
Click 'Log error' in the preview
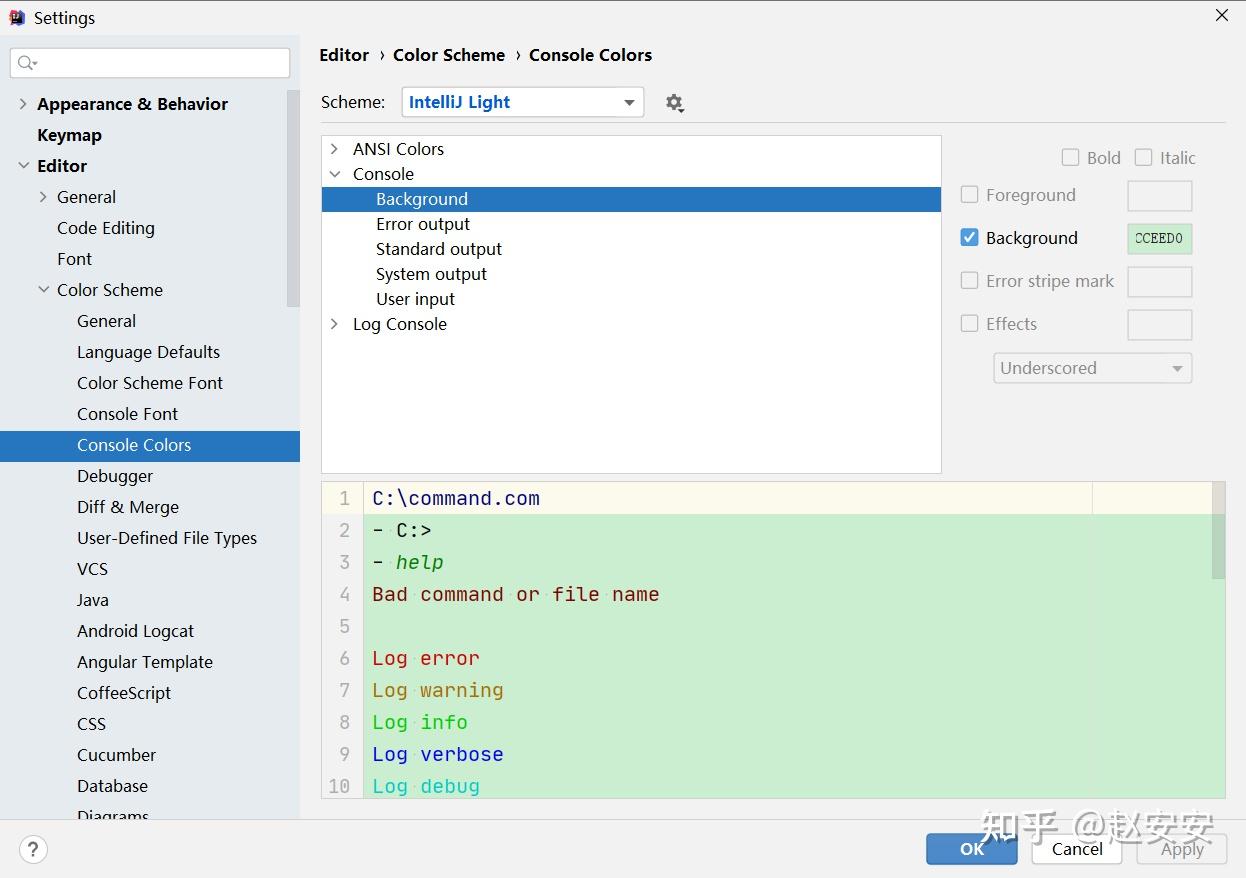point(426,658)
